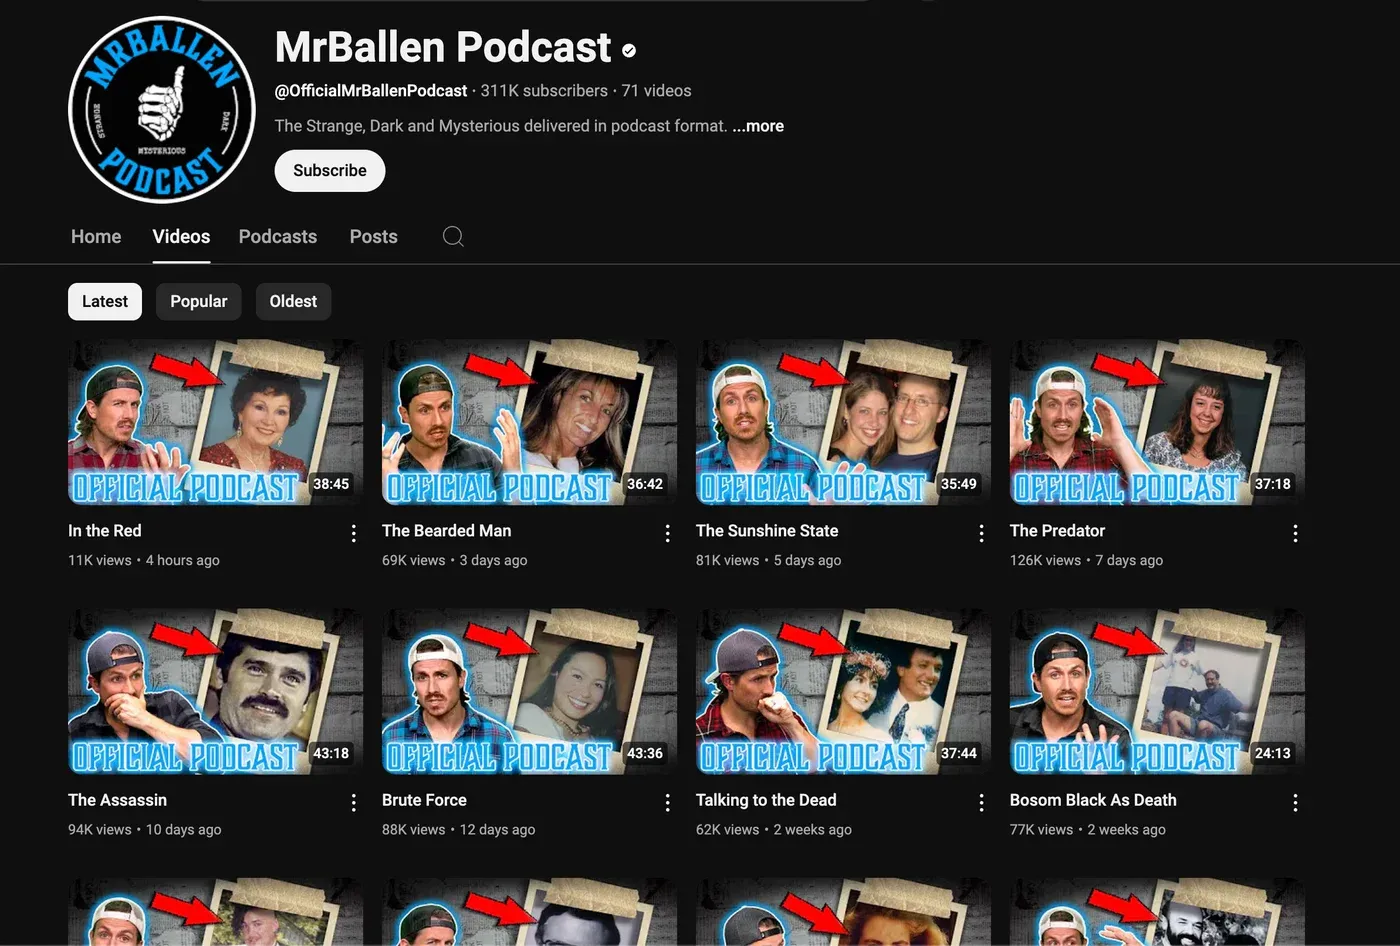Viewport: 1400px width, 946px height.
Task: Click '88K views • 12 days ago' text
Action: pos(458,829)
